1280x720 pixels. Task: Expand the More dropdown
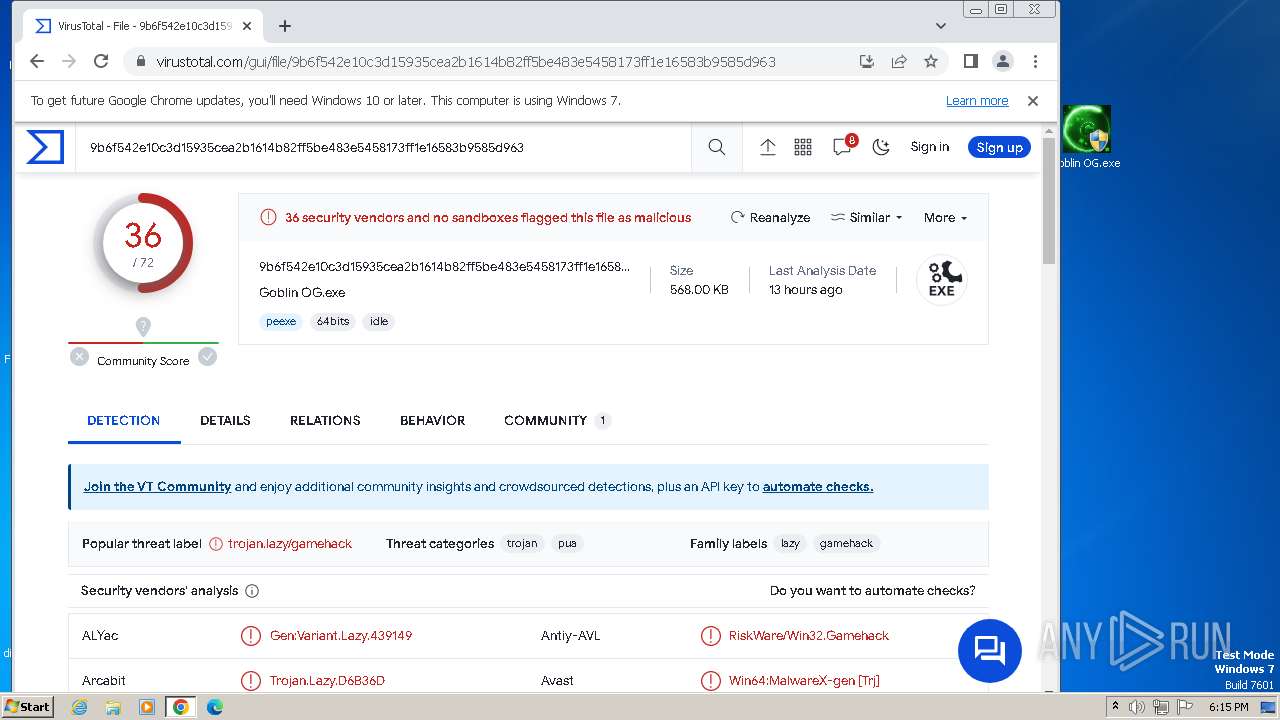tap(945, 217)
